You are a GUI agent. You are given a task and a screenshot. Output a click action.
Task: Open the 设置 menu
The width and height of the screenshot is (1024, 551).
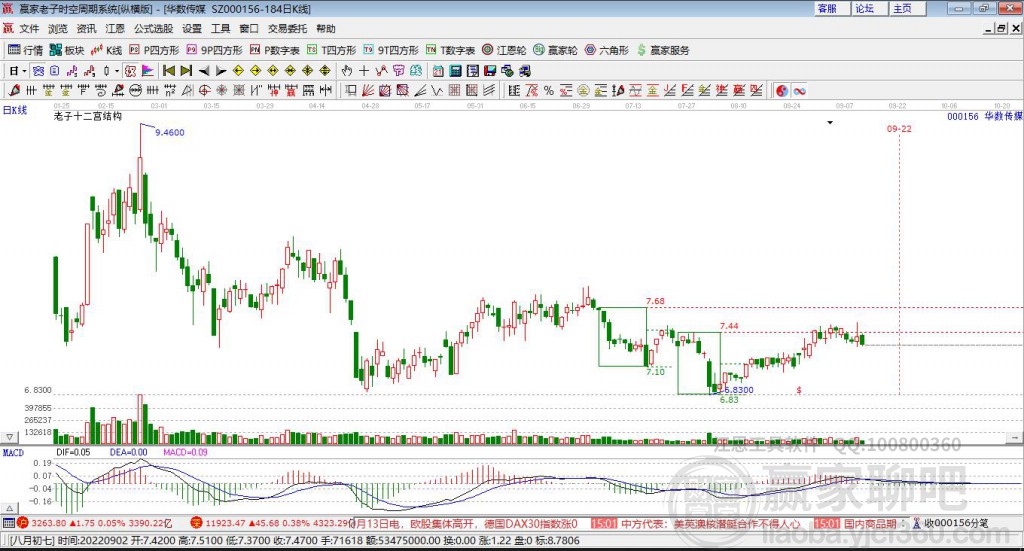tap(192, 29)
